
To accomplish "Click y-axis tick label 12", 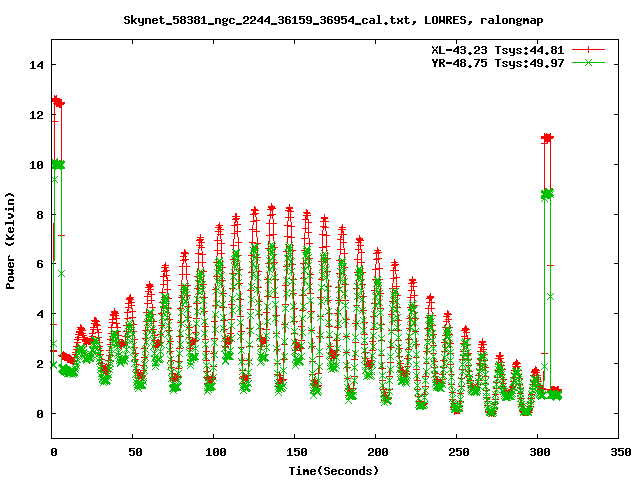I will coord(36,115).
